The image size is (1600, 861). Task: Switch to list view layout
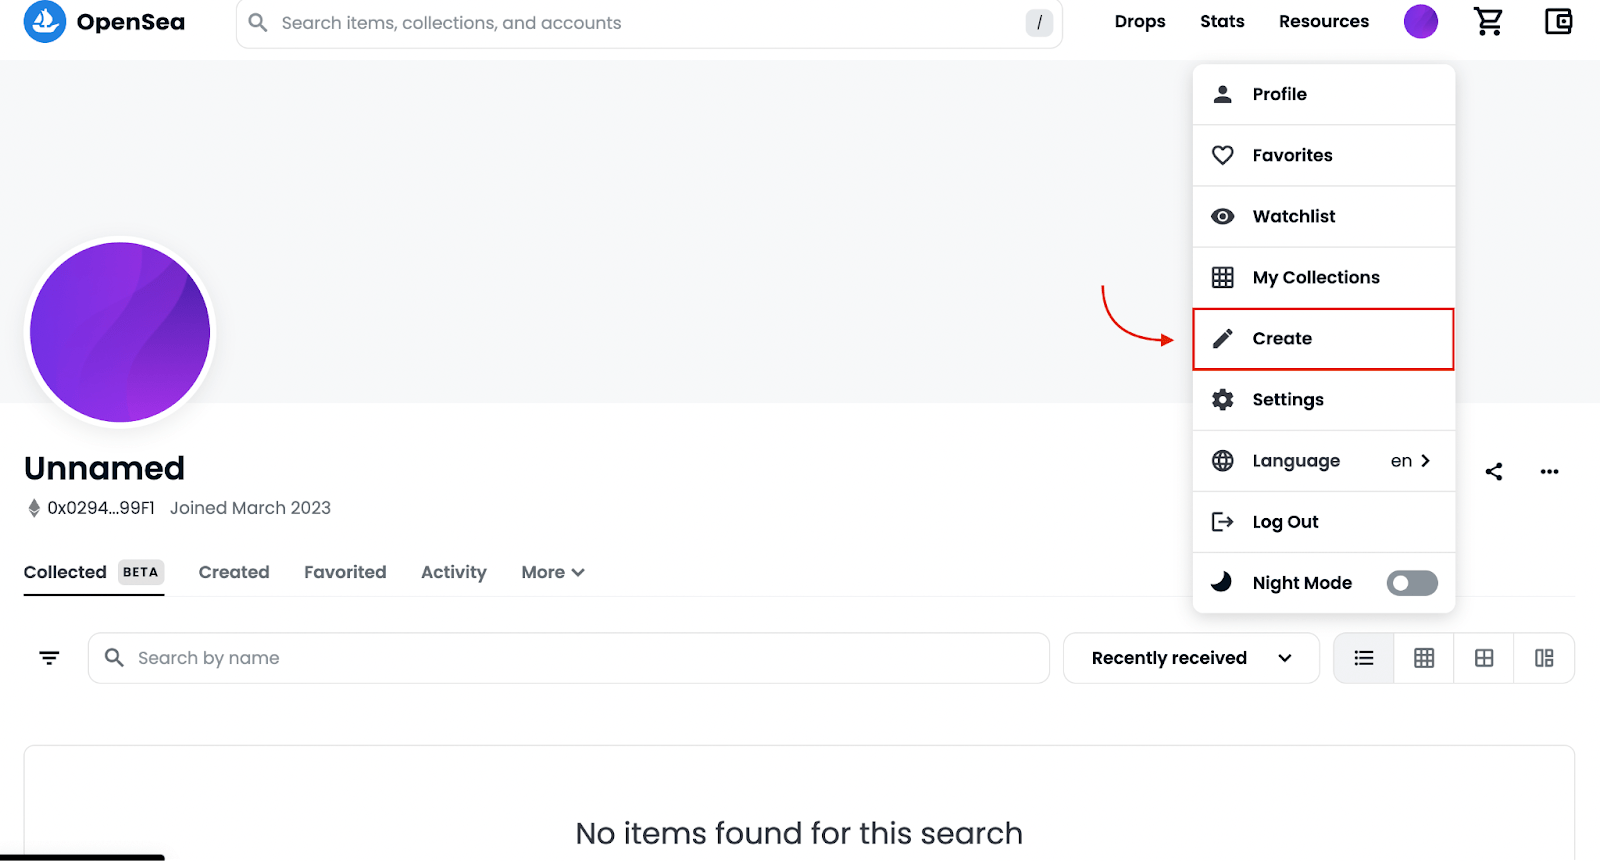[1364, 658]
